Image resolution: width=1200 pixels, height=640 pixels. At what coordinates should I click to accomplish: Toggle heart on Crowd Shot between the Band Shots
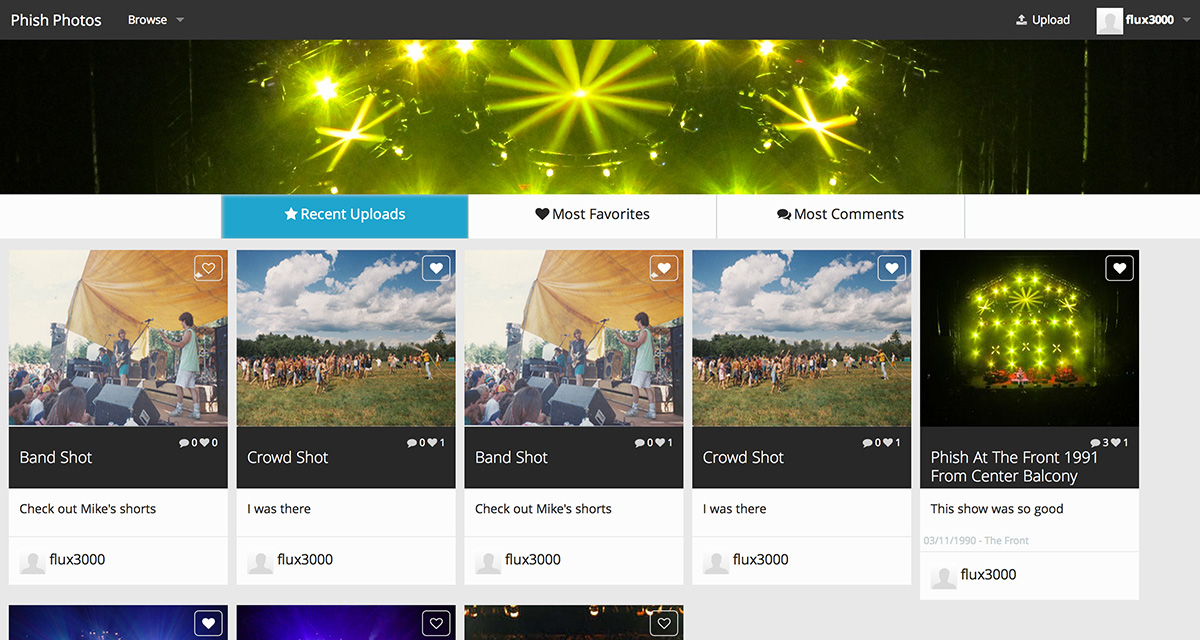point(436,268)
